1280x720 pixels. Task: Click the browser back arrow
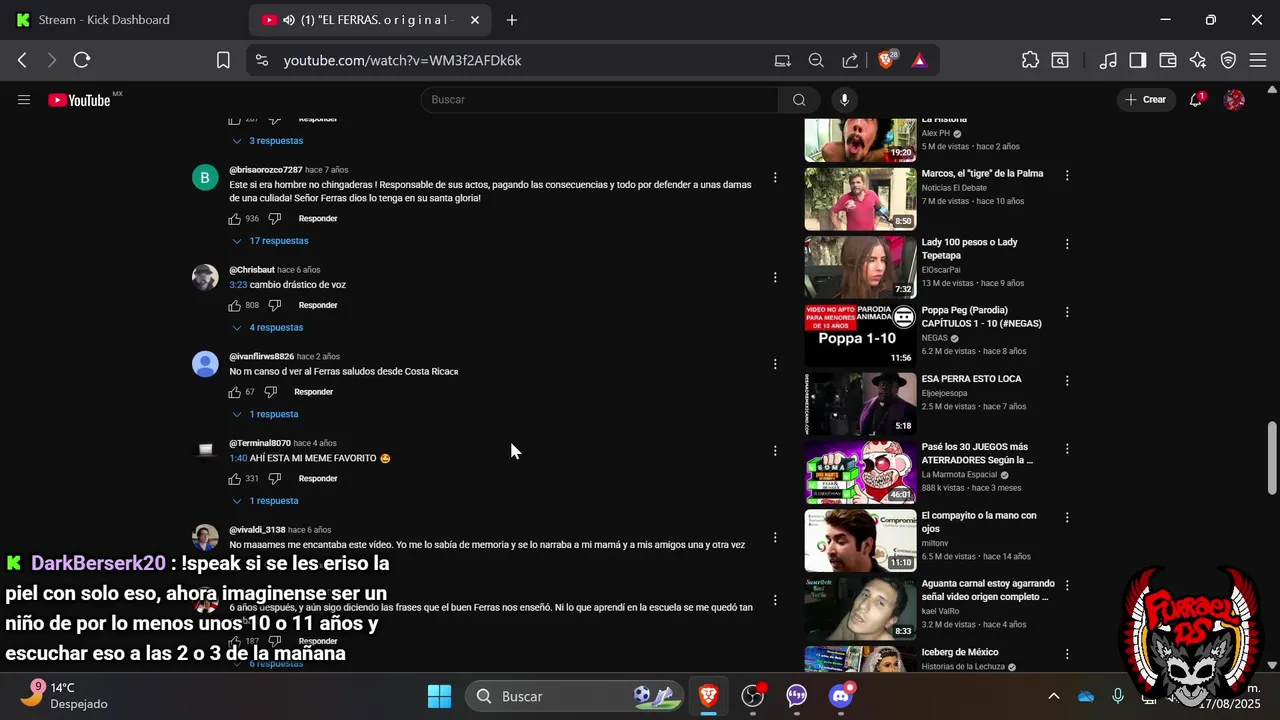[22, 60]
